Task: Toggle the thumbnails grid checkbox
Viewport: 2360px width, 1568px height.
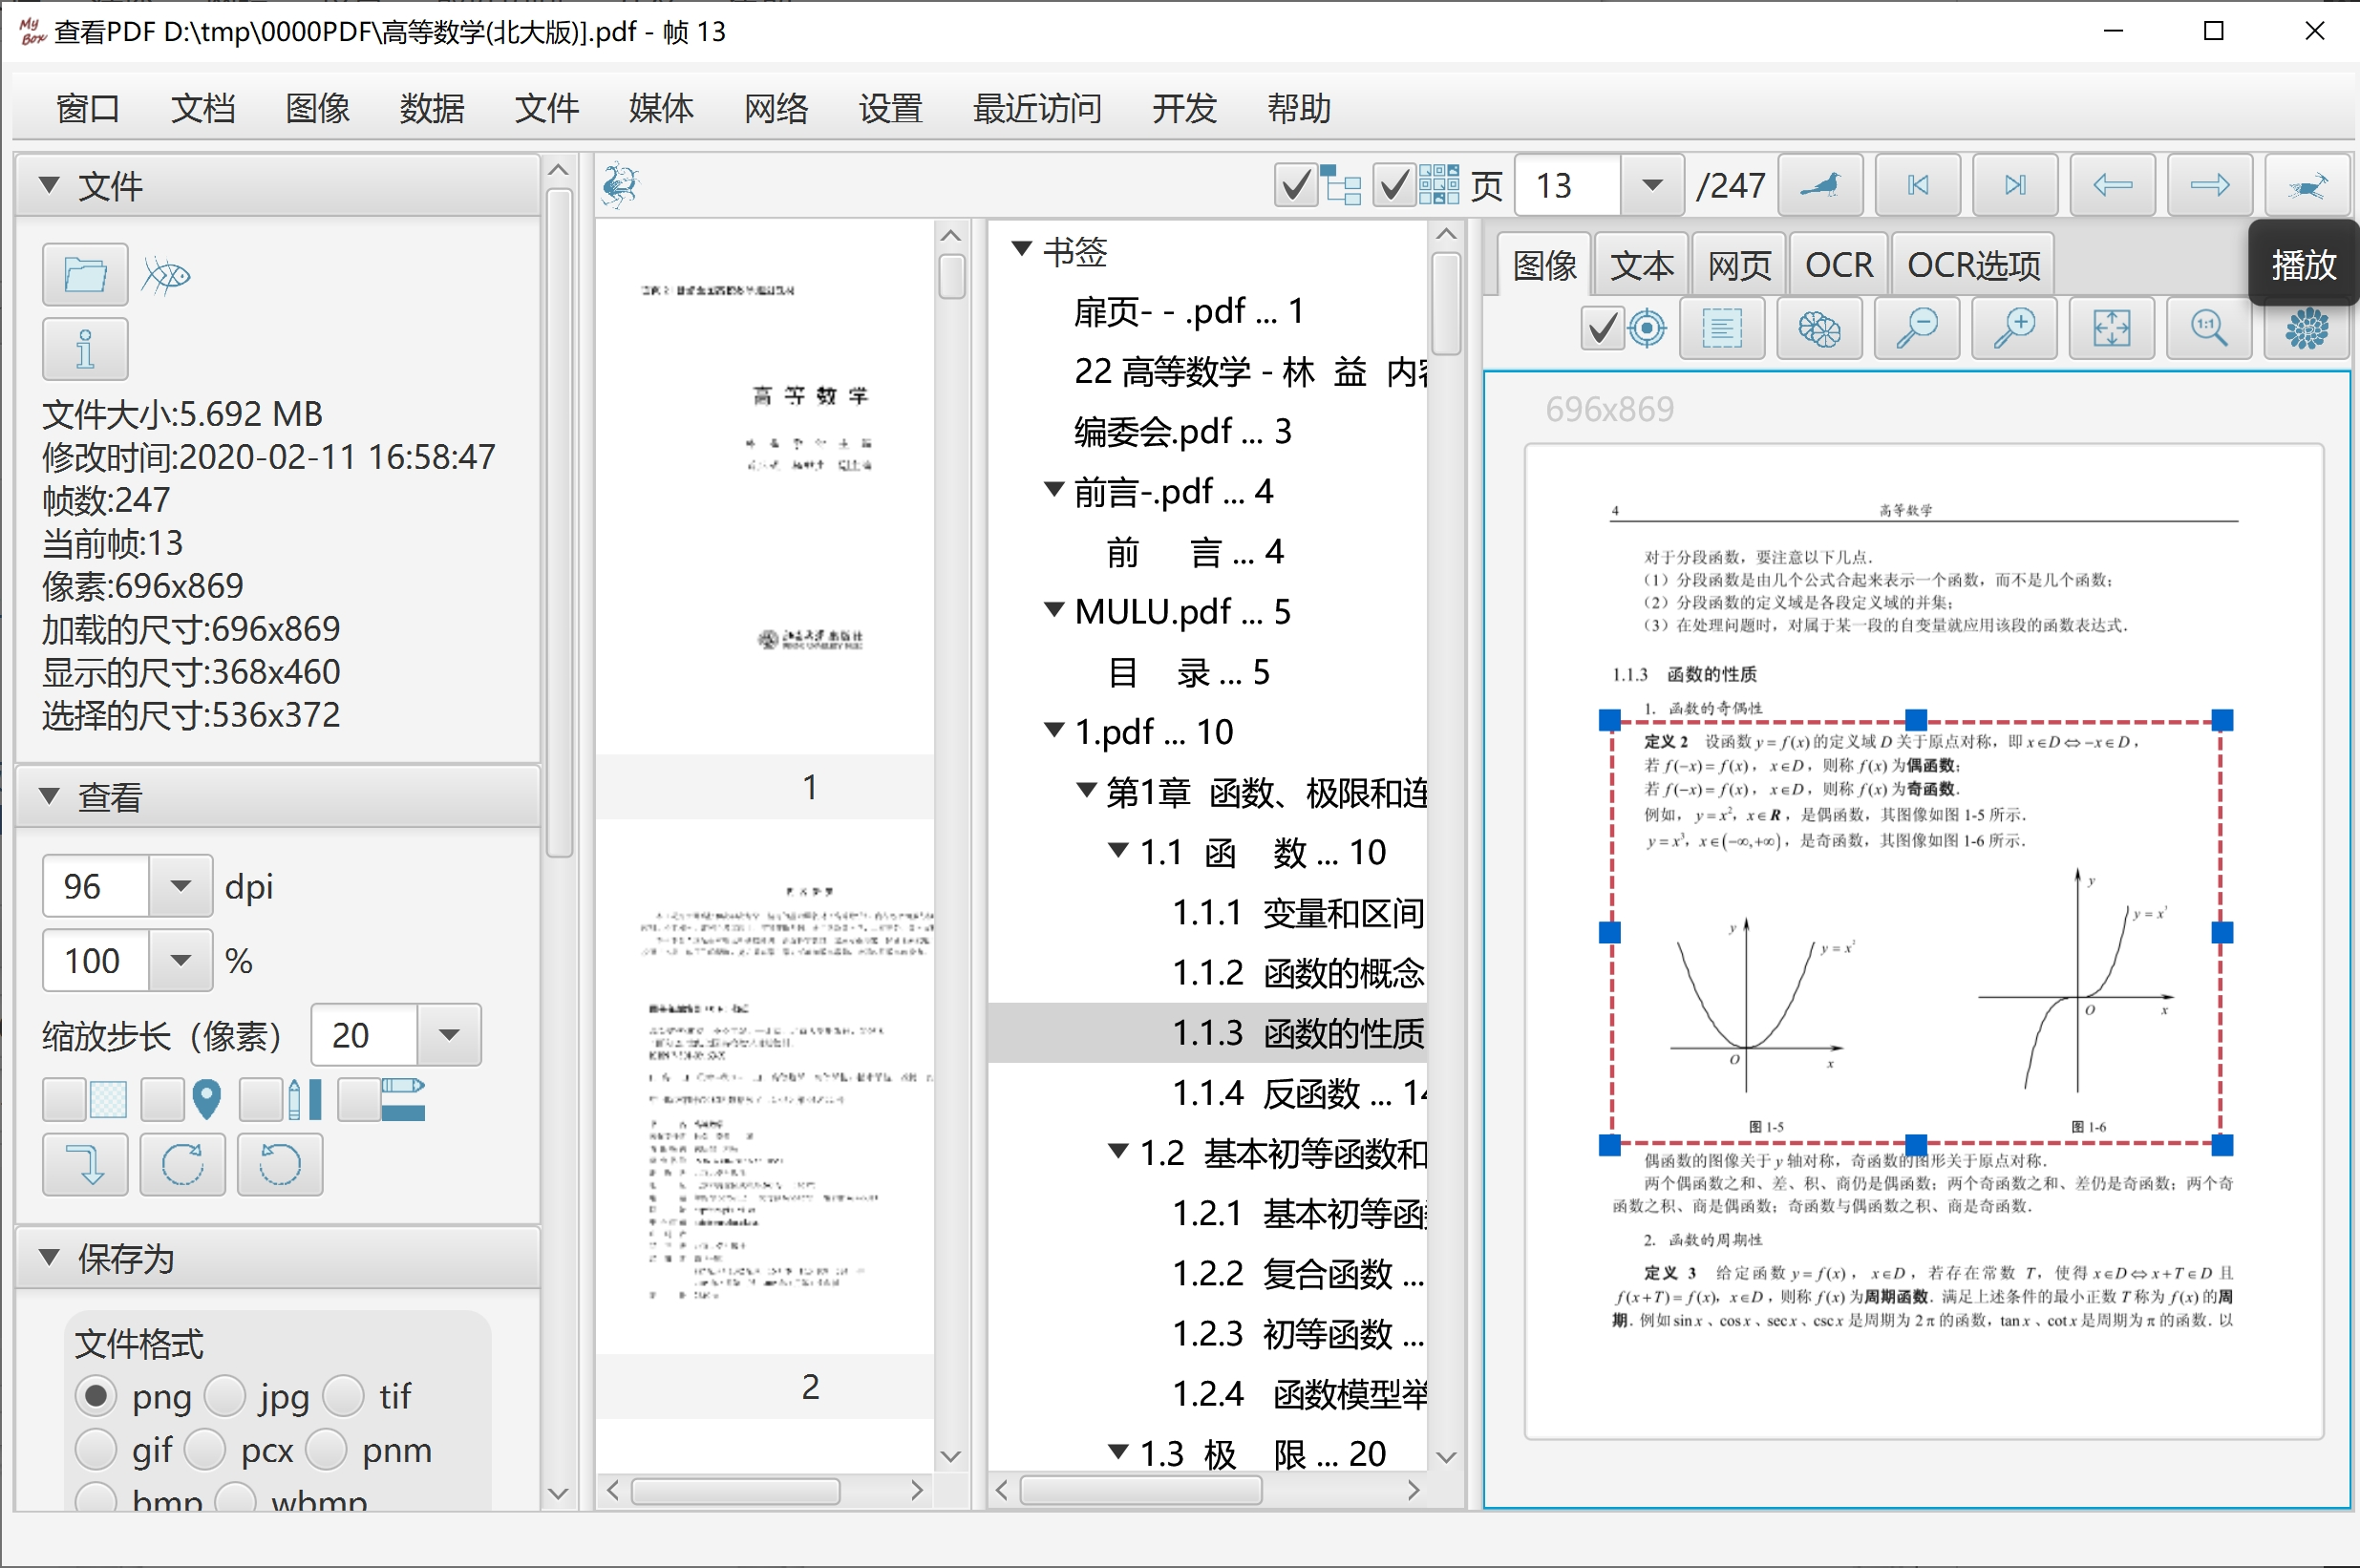Action: point(1394,186)
